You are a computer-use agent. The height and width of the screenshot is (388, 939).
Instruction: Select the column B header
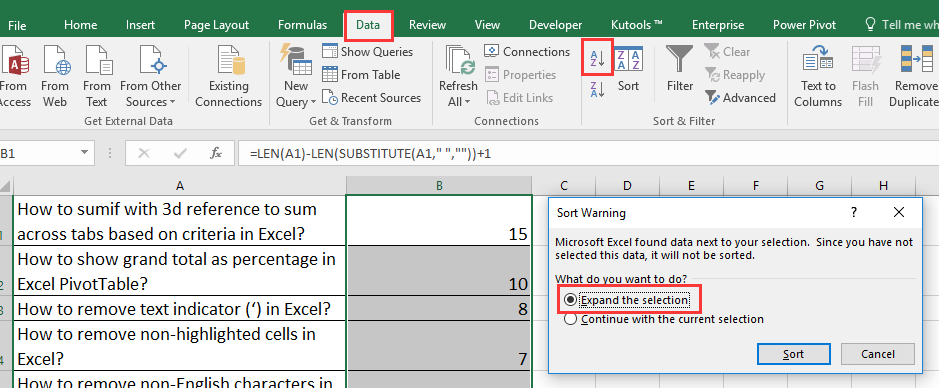pos(439,186)
